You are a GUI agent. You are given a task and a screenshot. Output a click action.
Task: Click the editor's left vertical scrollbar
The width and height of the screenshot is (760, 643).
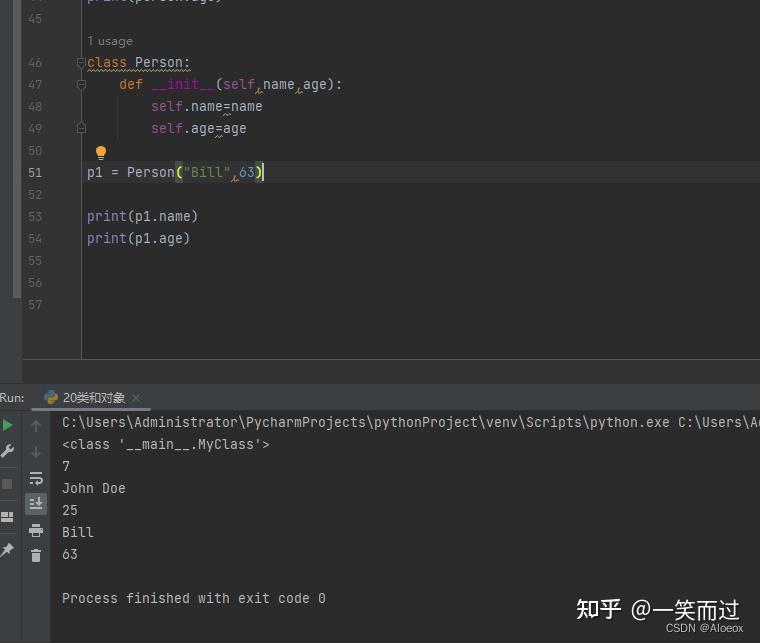pyautogui.click(x=16, y=150)
